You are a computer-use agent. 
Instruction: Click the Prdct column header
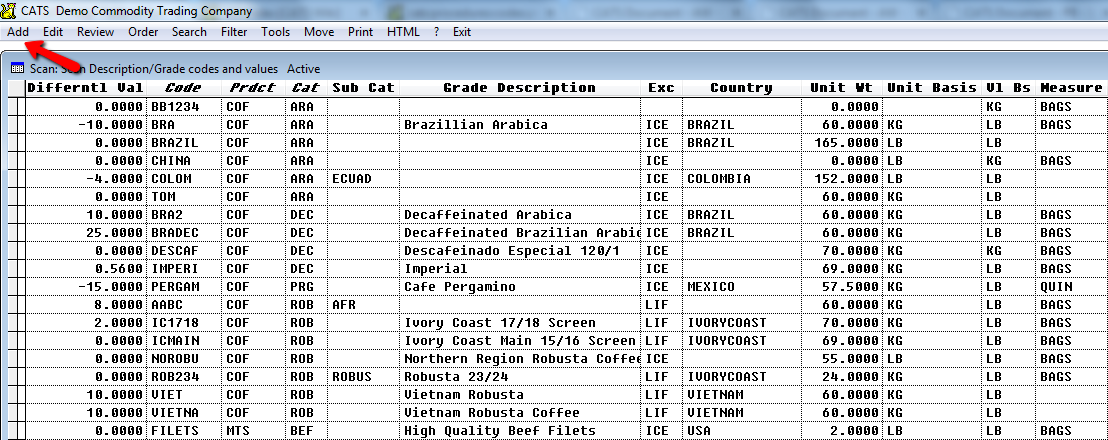pyautogui.click(x=253, y=88)
